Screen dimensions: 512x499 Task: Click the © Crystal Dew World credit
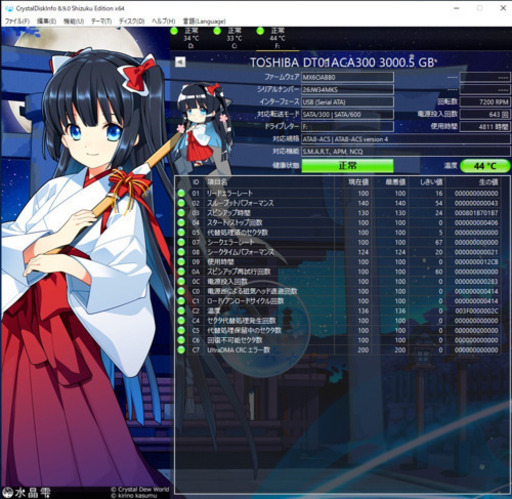coord(140,490)
